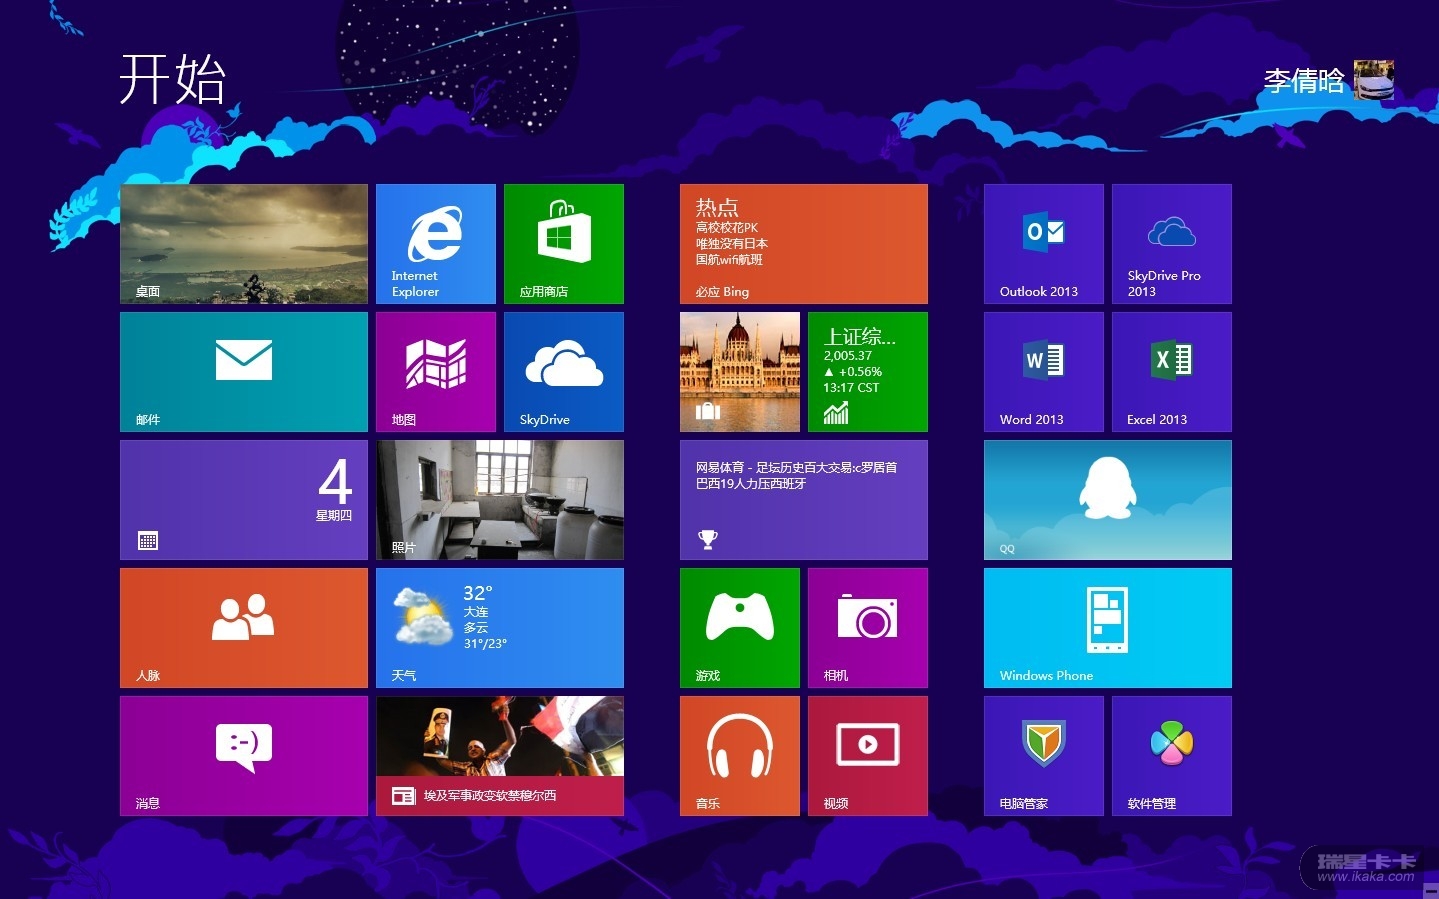The image size is (1439, 899).
Task: Open the Windows Phone tile
Action: [x=1108, y=628]
